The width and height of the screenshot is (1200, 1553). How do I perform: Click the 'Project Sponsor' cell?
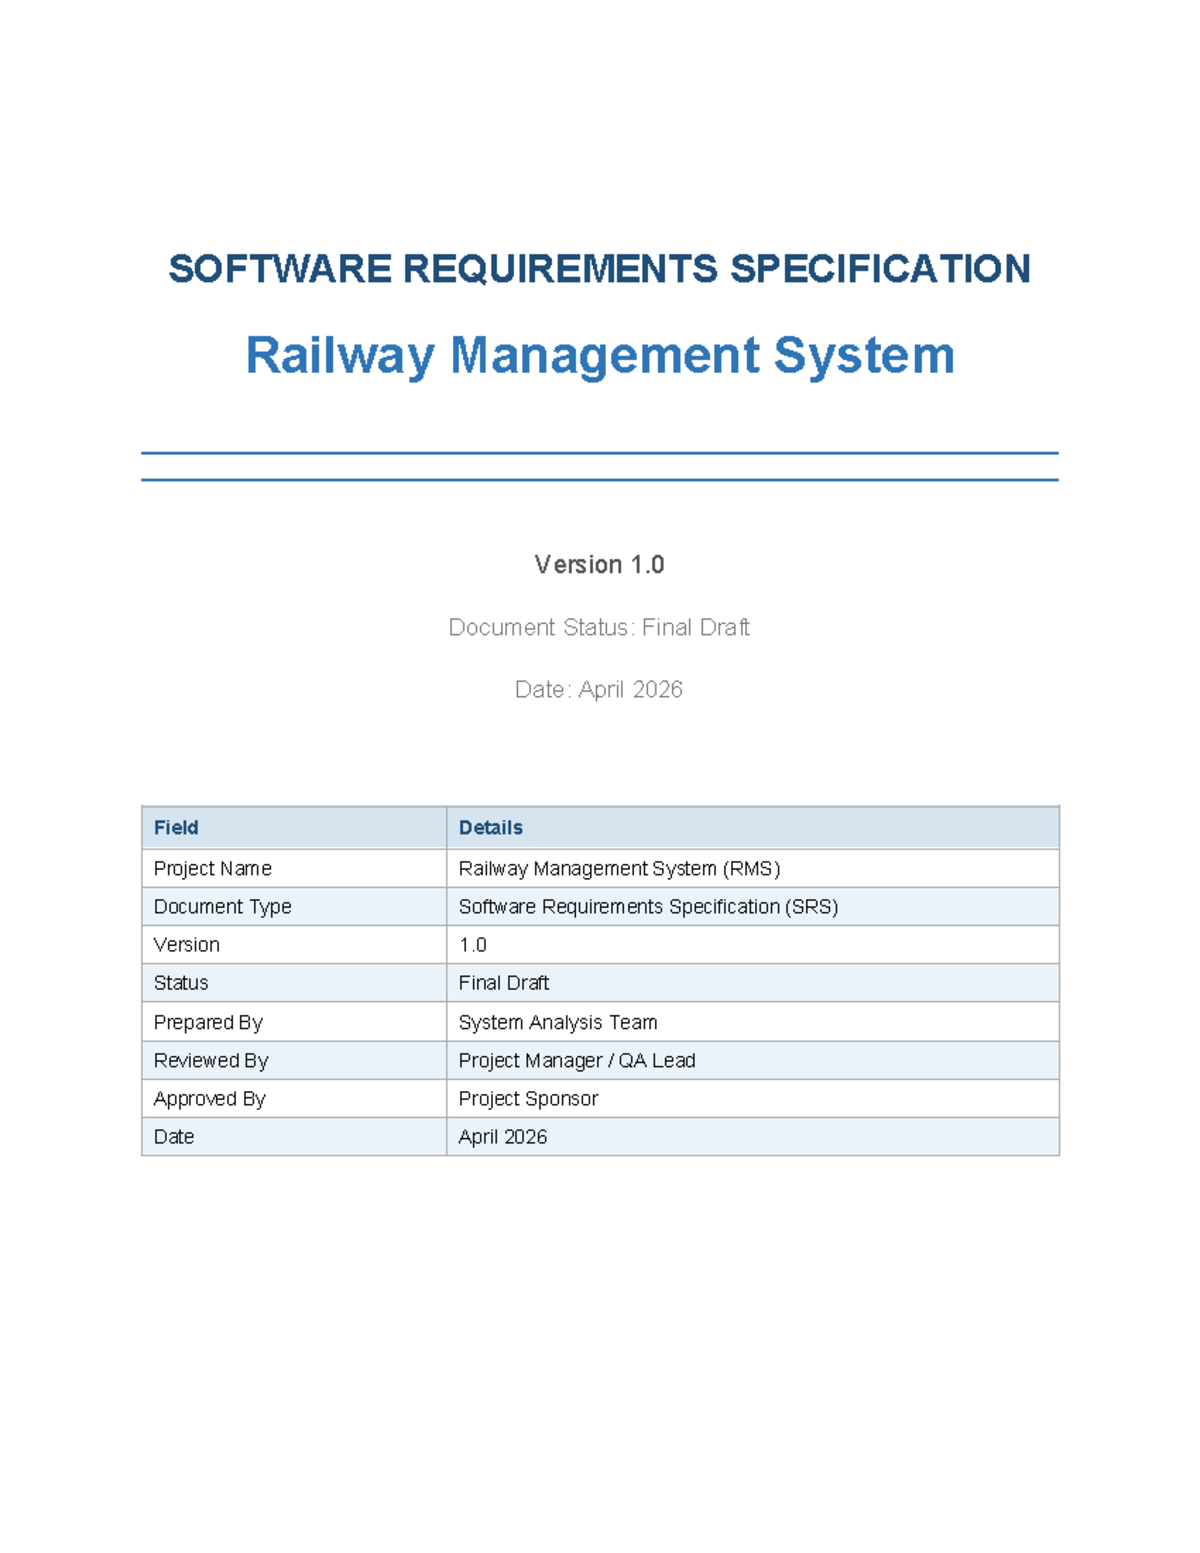[752, 1098]
